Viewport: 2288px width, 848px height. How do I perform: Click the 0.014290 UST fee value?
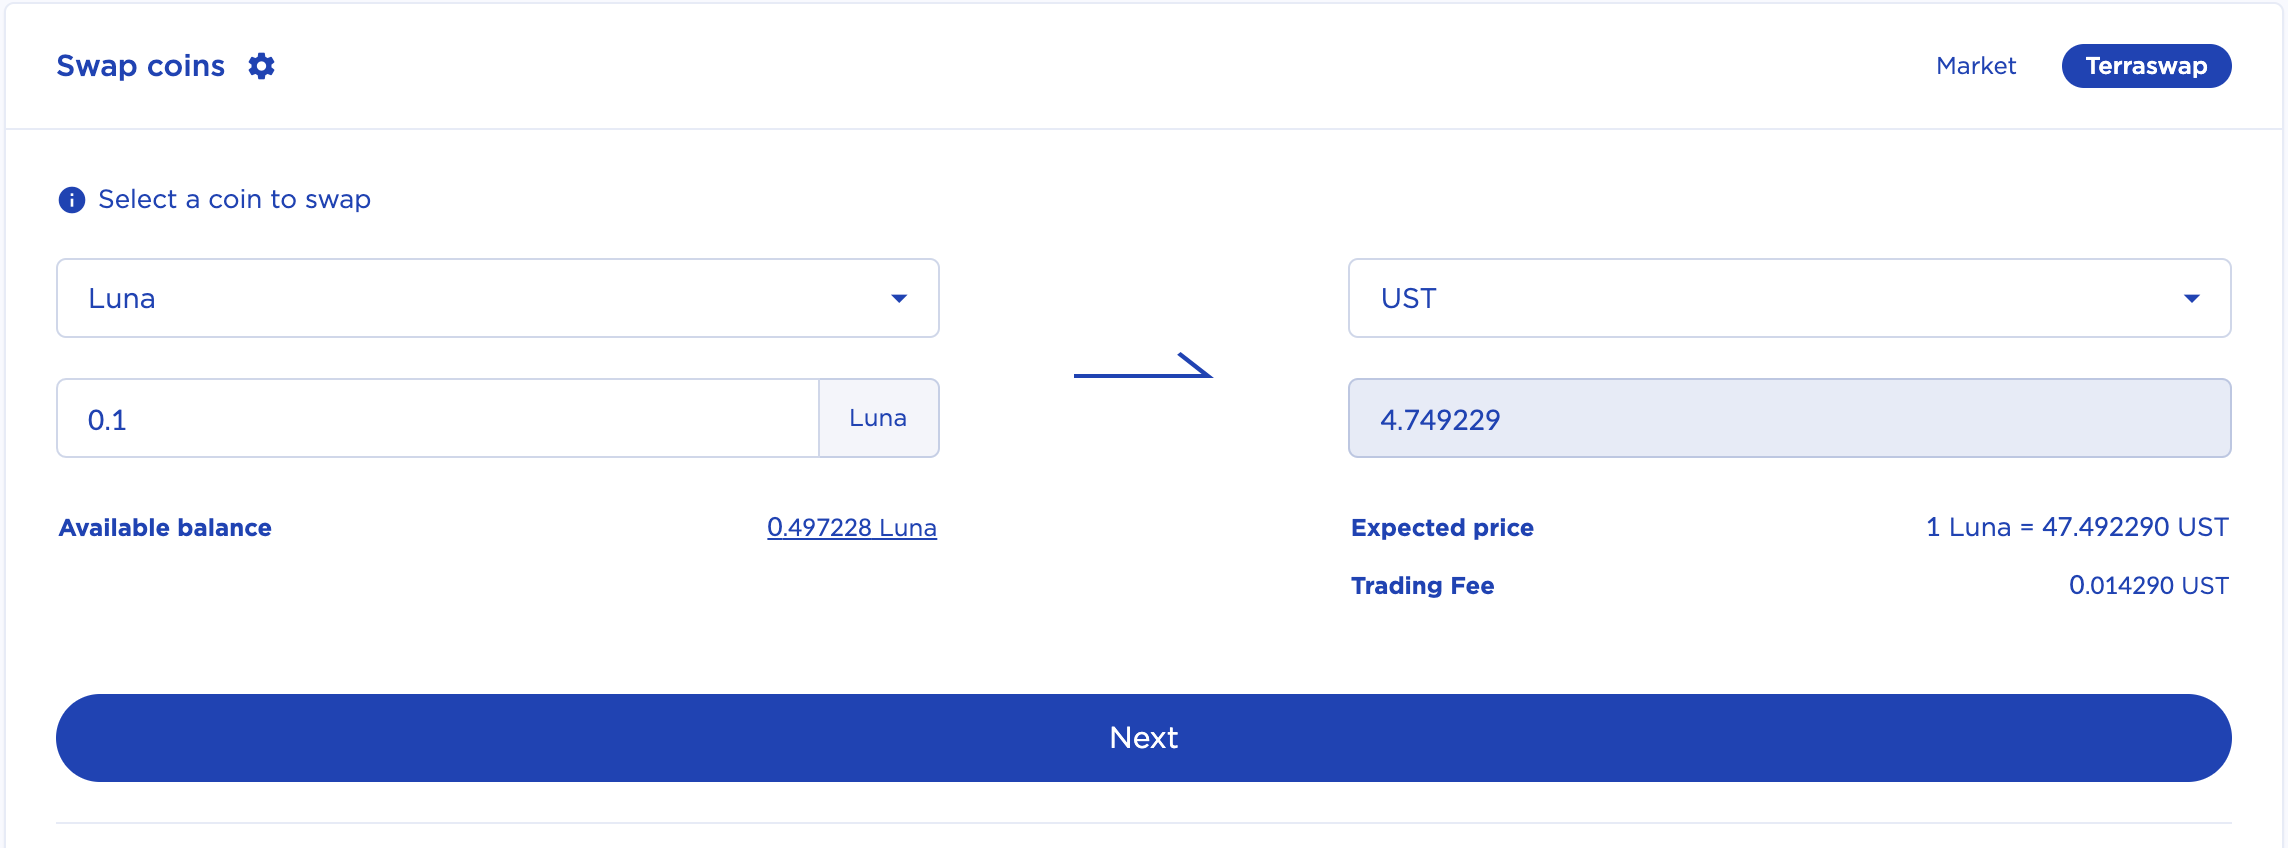pyautogui.click(x=2148, y=585)
